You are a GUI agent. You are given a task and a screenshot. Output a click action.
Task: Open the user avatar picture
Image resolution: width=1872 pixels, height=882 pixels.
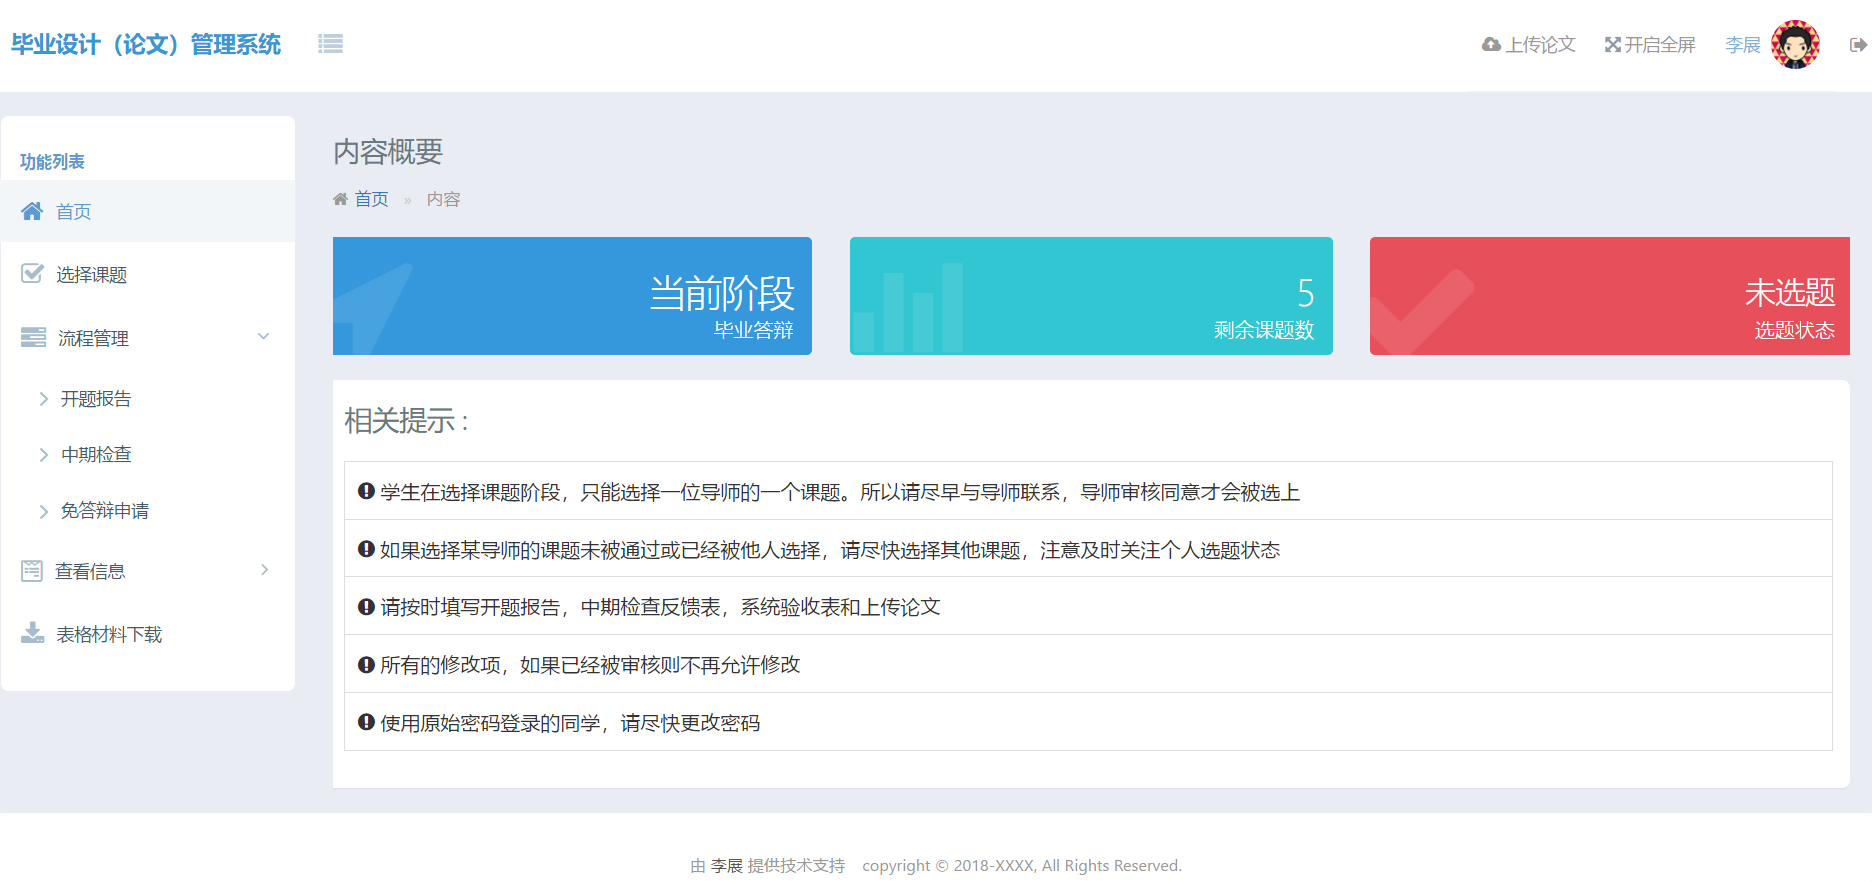click(1795, 45)
